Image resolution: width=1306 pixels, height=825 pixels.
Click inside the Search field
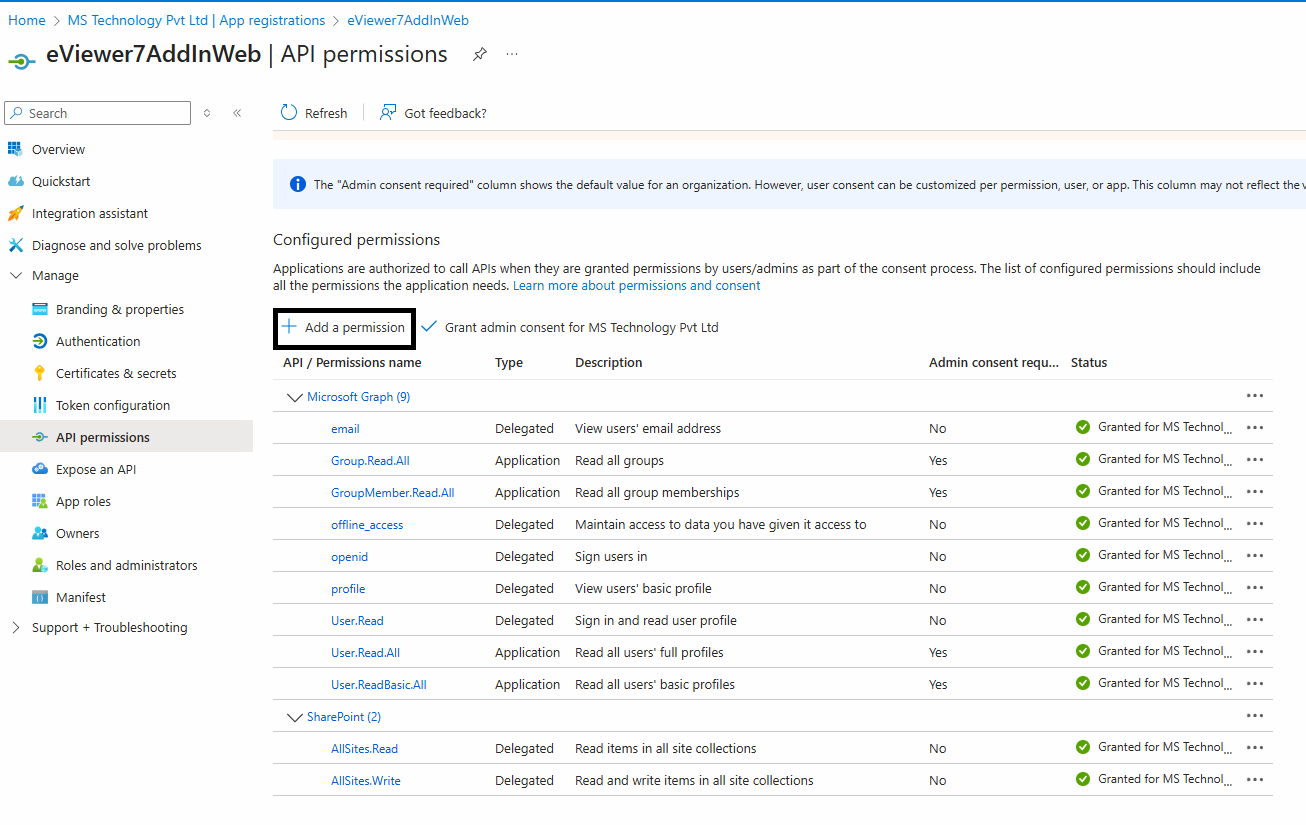pyautogui.click(x=97, y=112)
